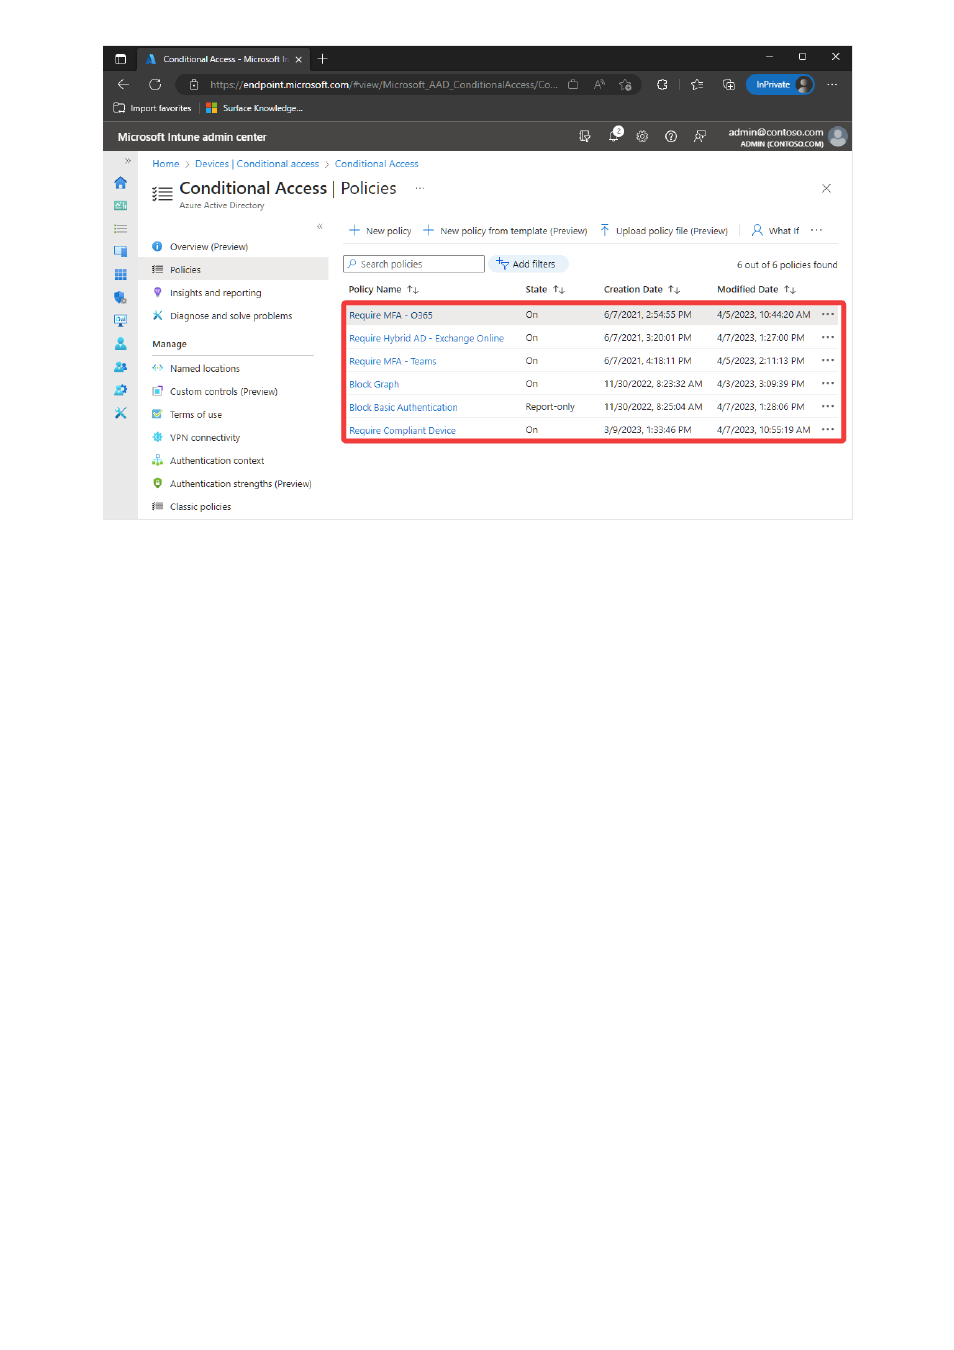
Task: Click the Search policies input field
Action: [414, 264]
